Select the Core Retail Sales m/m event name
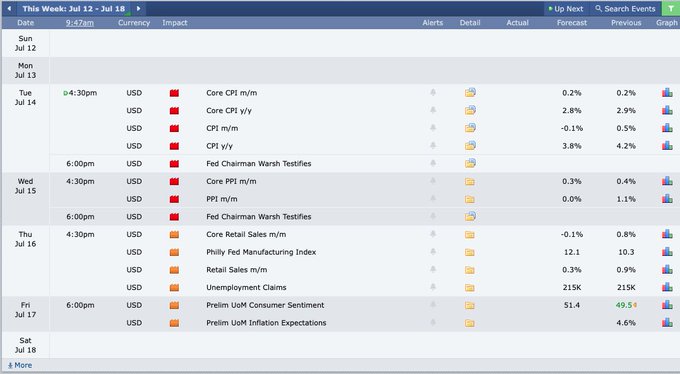680x374 pixels. tap(246, 234)
